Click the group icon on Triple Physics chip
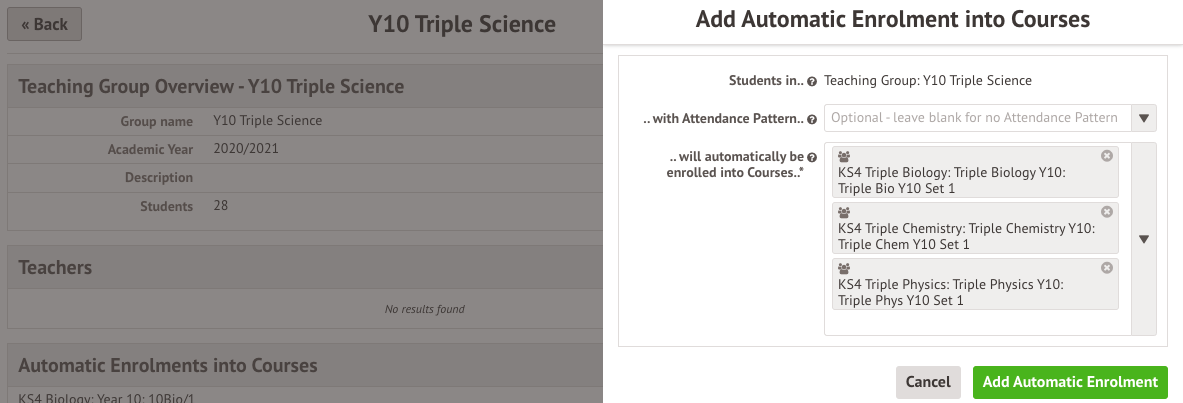The height and width of the screenshot is (403, 1183). point(844,269)
